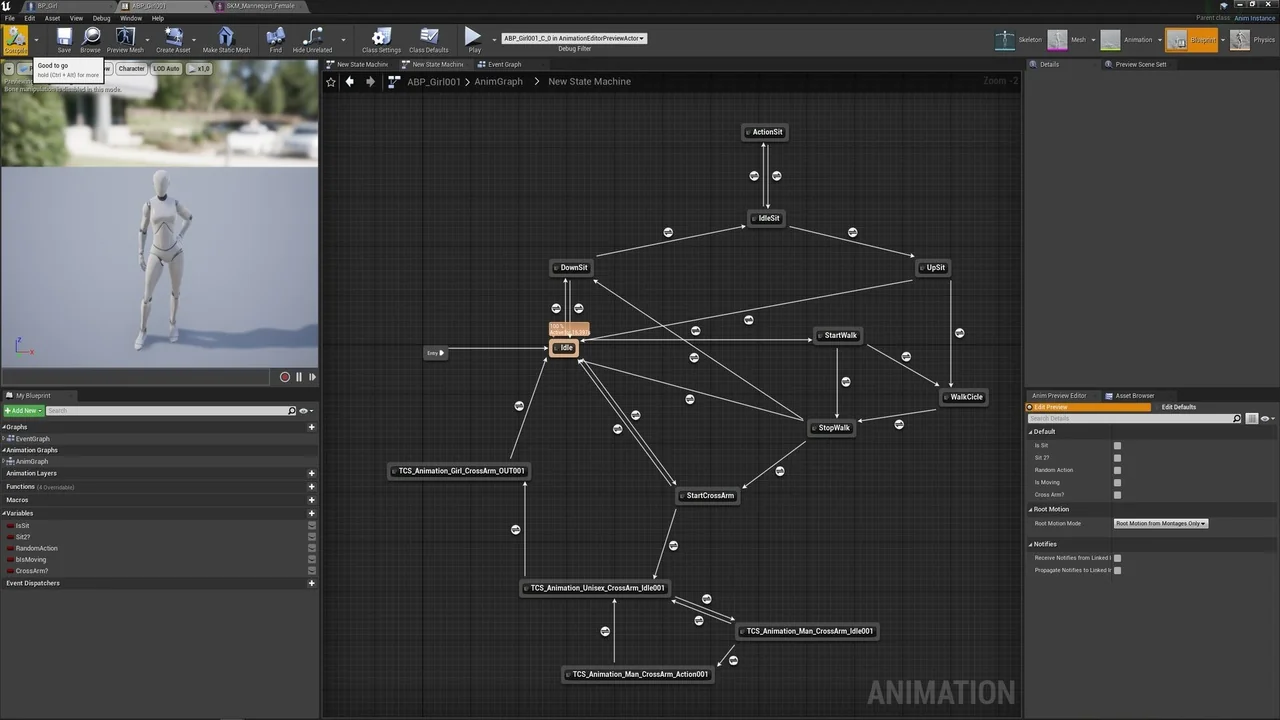
Task: Enable the Random Action checkbox
Action: pos(1117,470)
